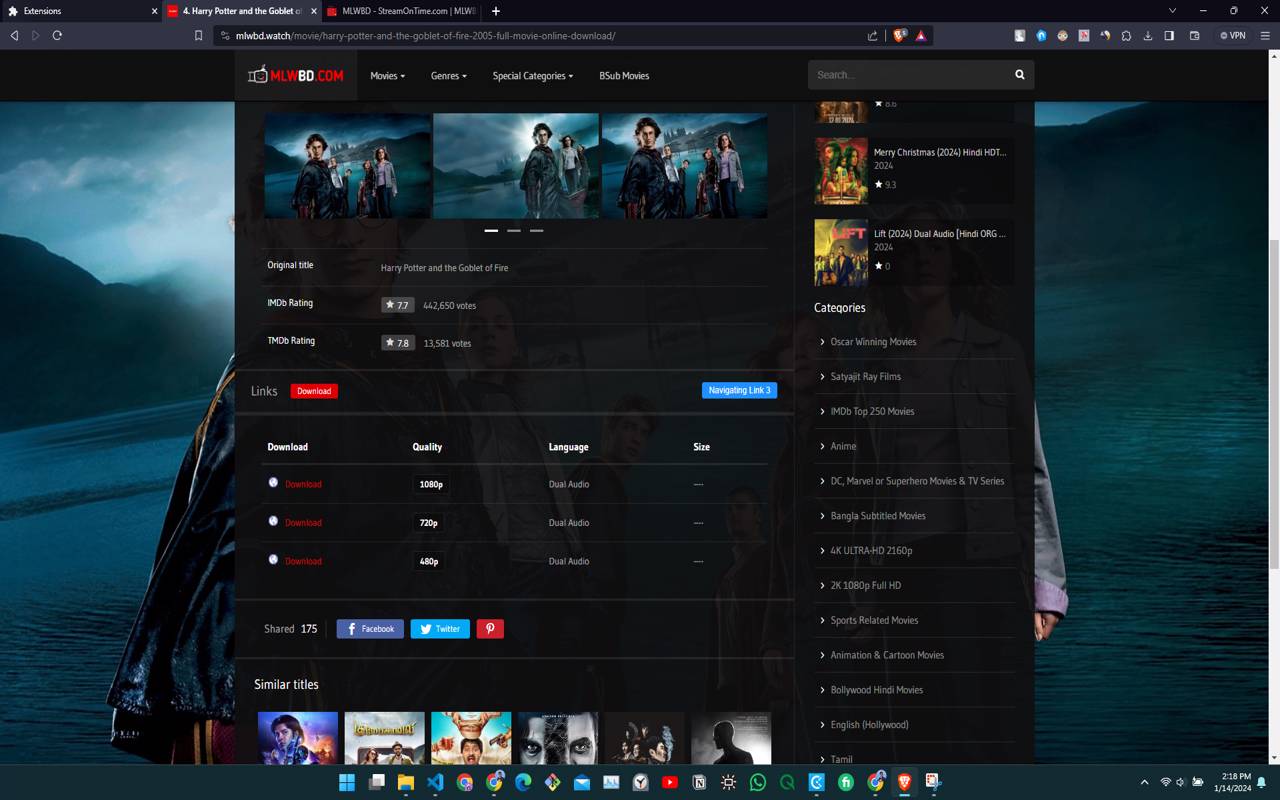Share on Pinterest icon button

tap(490, 629)
